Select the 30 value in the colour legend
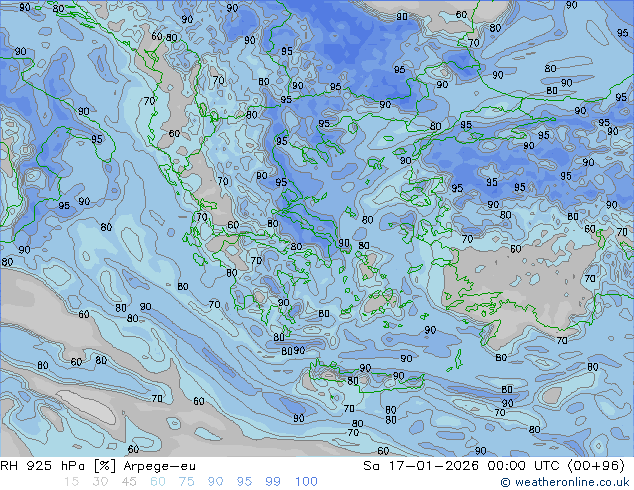The height and width of the screenshot is (490, 634). point(100,482)
